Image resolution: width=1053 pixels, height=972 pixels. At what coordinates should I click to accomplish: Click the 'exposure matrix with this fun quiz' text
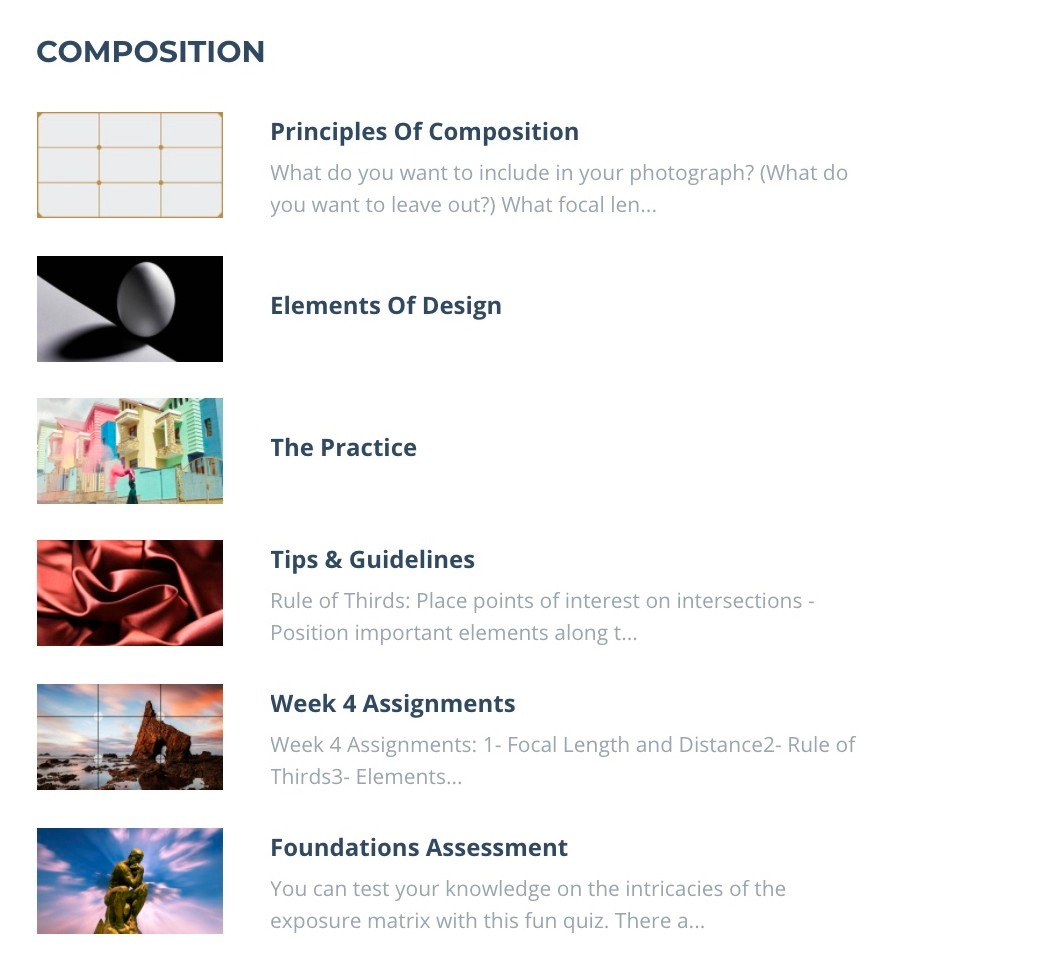tap(488, 921)
